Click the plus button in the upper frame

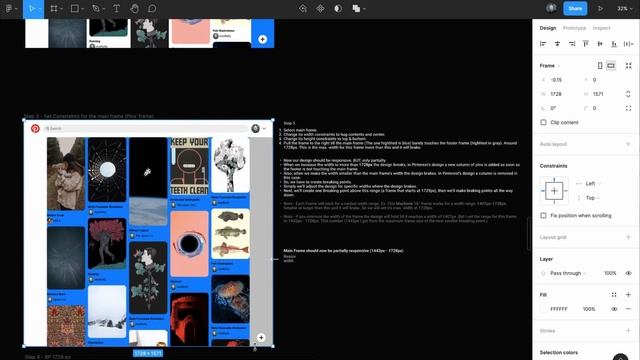coord(262,39)
